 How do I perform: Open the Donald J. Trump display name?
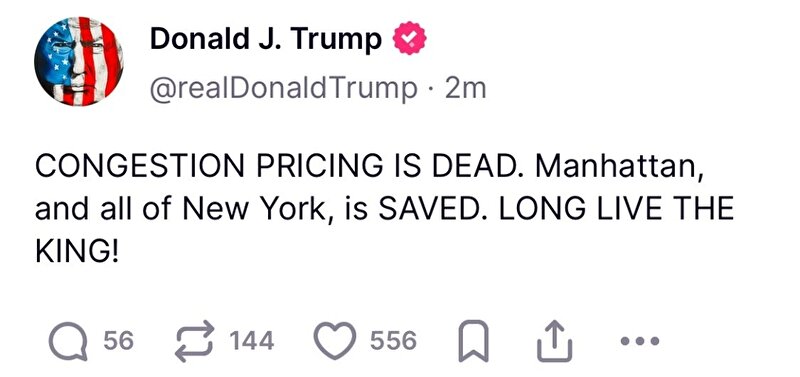pyautogui.click(x=266, y=39)
